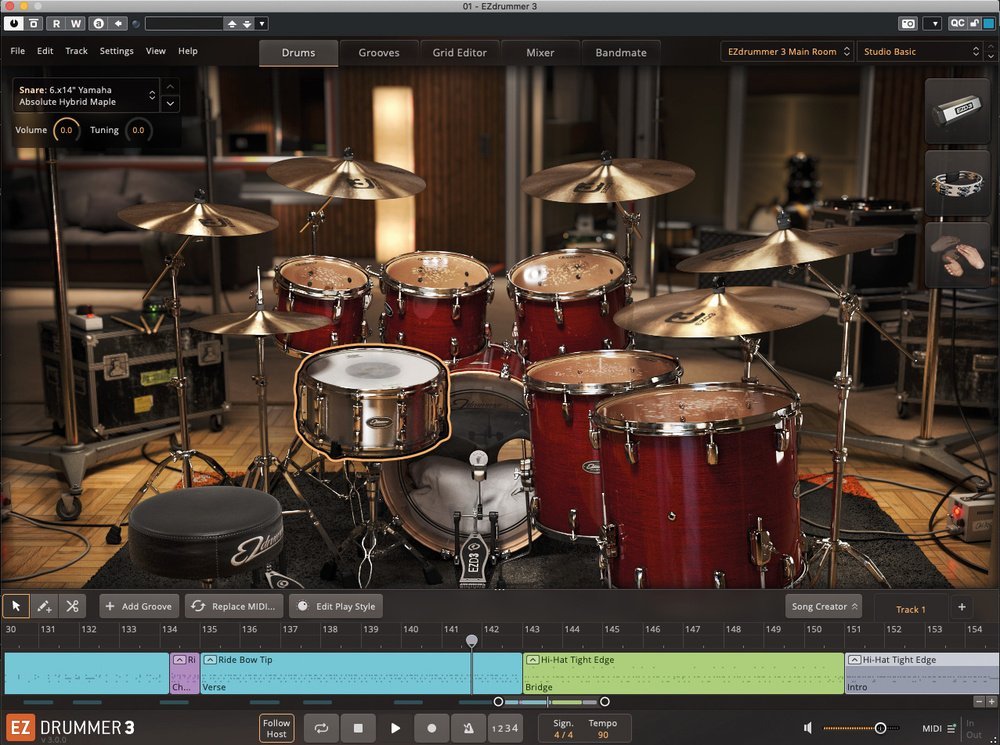Open the tambourine percussion thumbnail
Screen dimensions: 1000x745
[x=957, y=183]
